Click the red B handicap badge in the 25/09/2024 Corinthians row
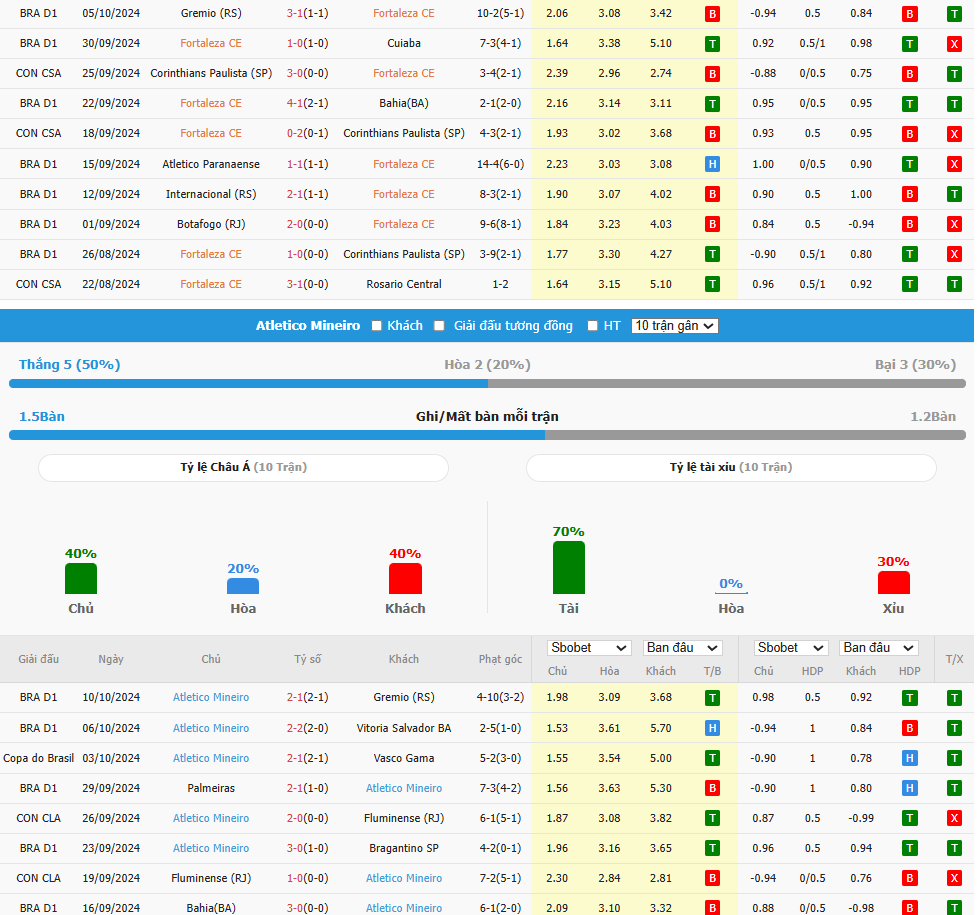Image resolution: width=977 pixels, height=915 pixels. 910,74
